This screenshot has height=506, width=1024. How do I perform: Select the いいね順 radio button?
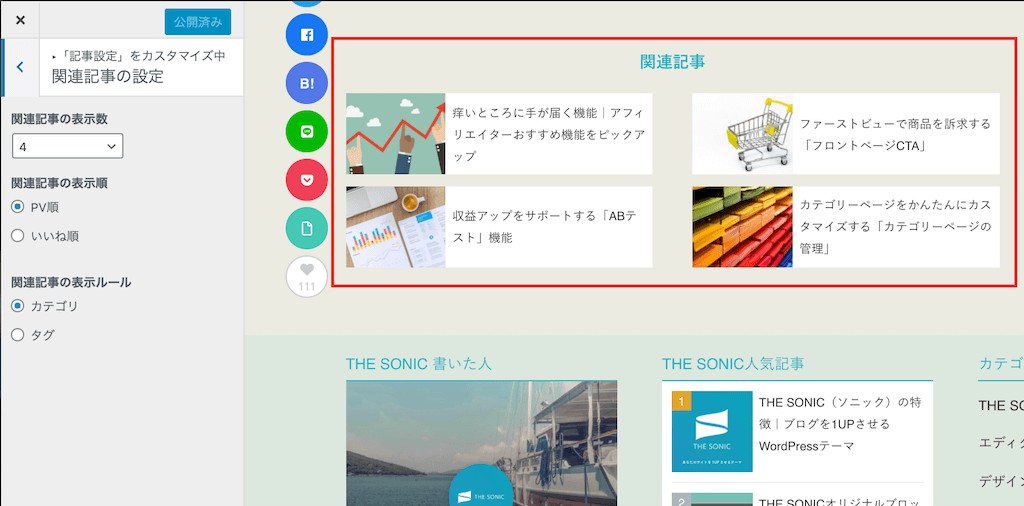click(x=18, y=236)
